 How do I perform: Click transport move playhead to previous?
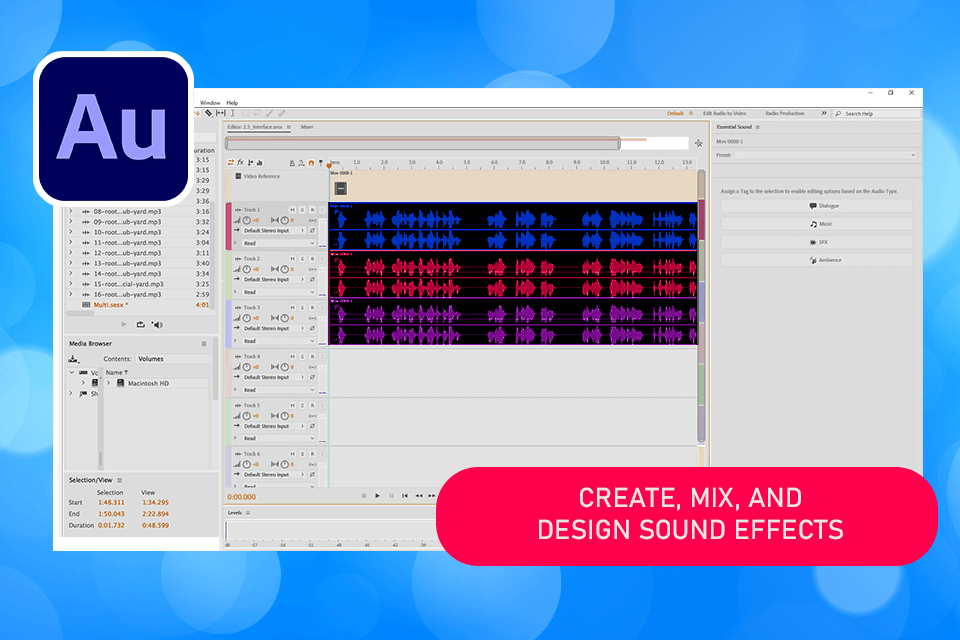[405, 495]
